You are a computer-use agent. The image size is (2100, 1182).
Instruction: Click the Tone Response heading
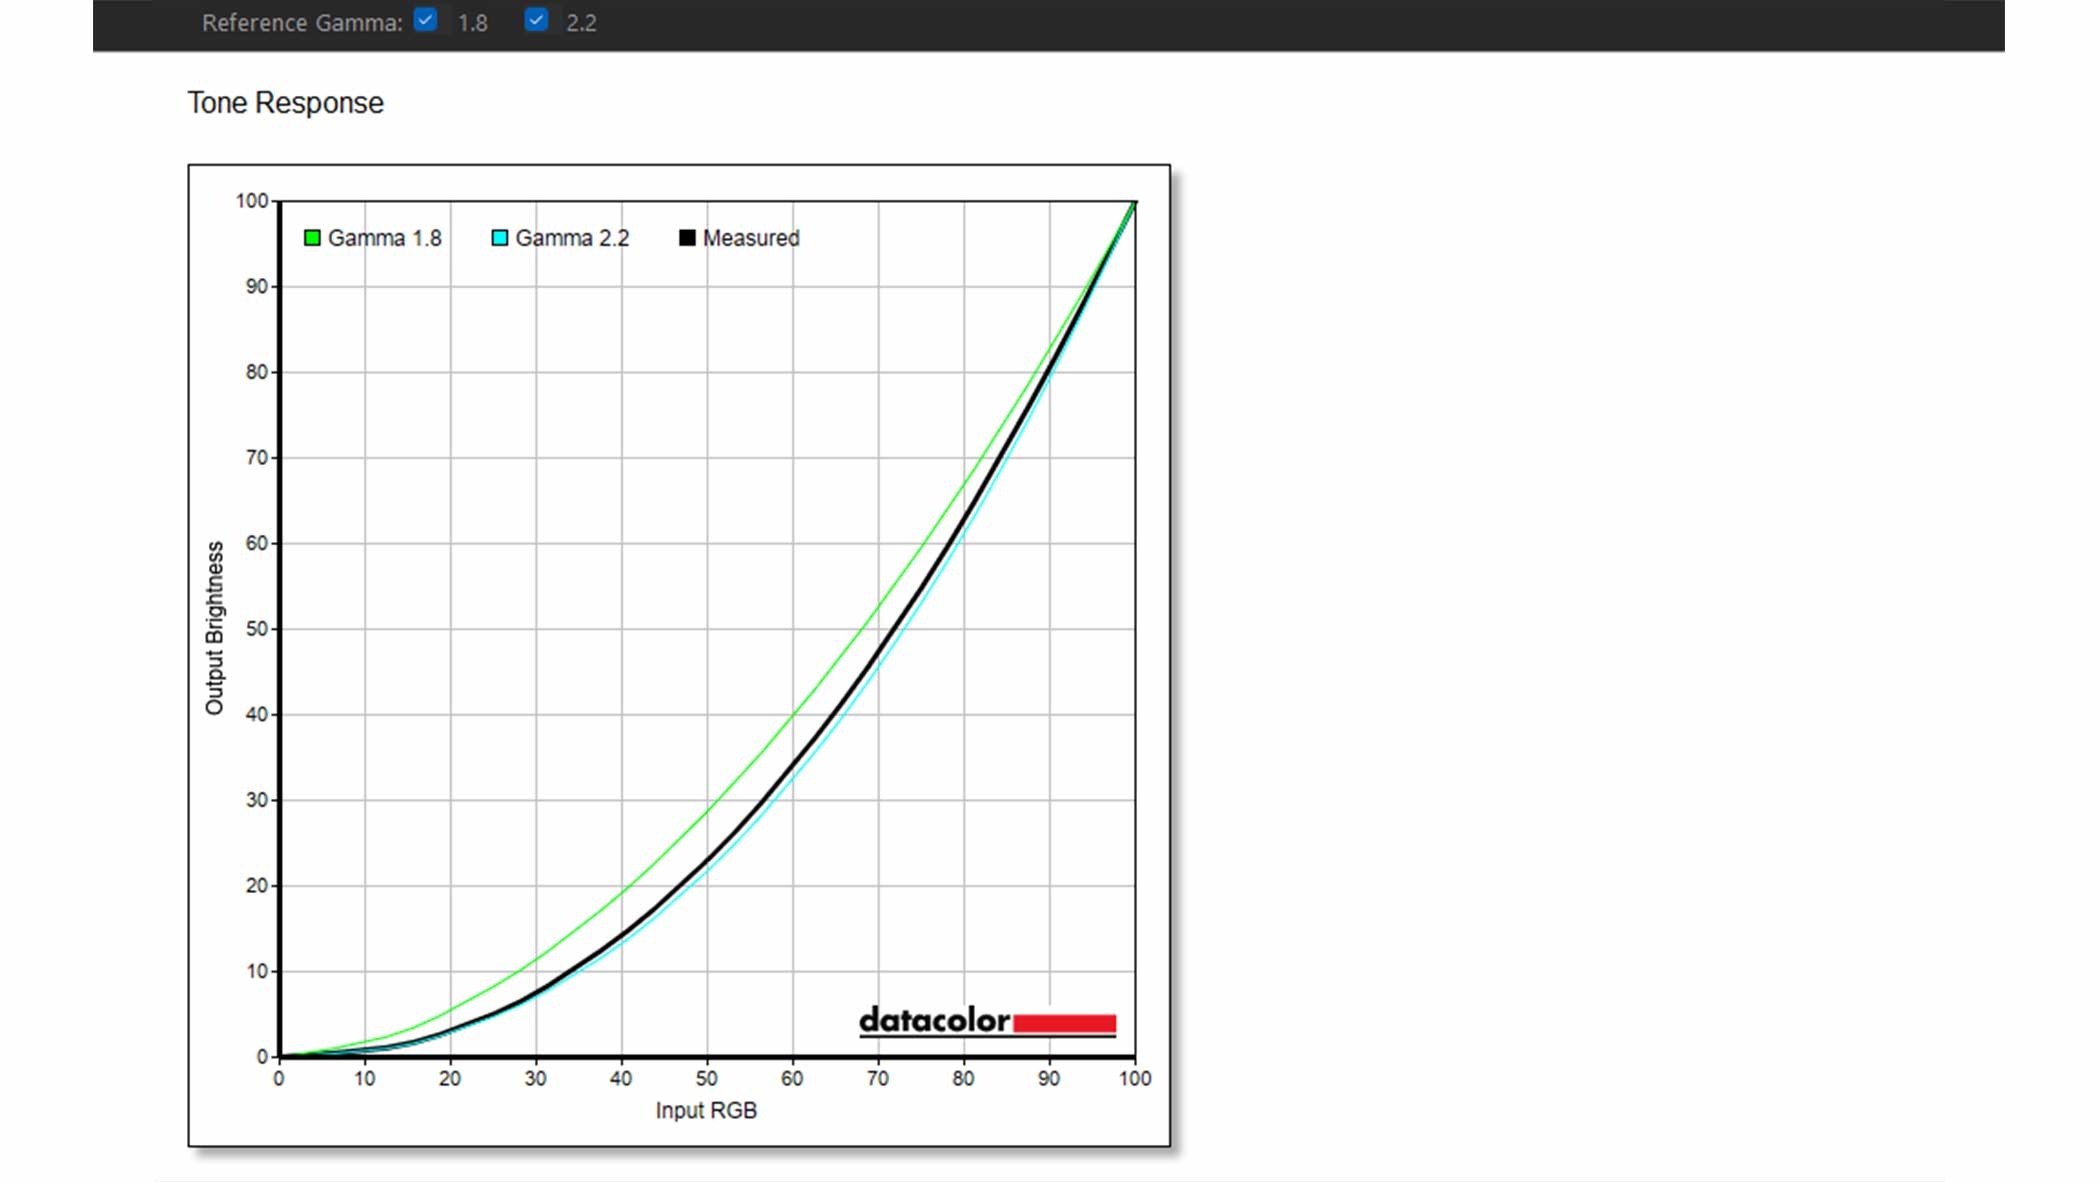(x=286, y=103)
